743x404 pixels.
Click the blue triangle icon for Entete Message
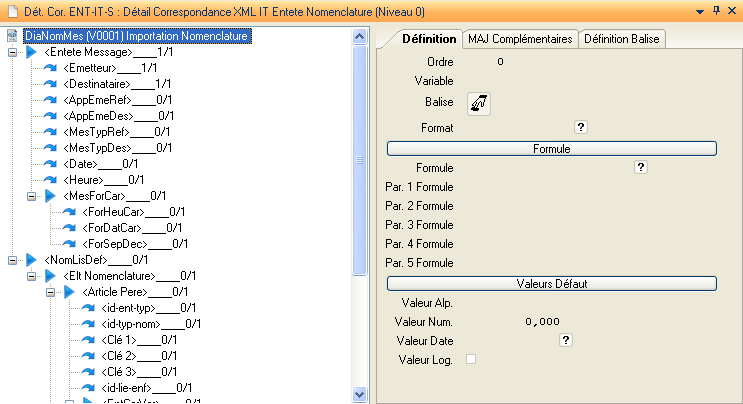pyautogui.click(x=31, y=51)
